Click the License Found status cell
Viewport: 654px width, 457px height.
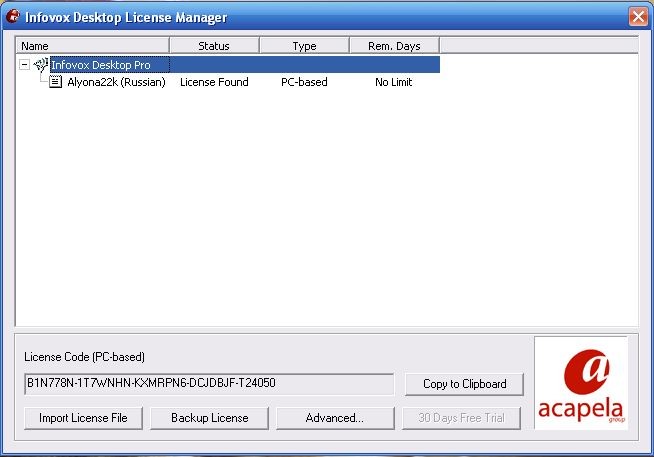pos(214,82)
